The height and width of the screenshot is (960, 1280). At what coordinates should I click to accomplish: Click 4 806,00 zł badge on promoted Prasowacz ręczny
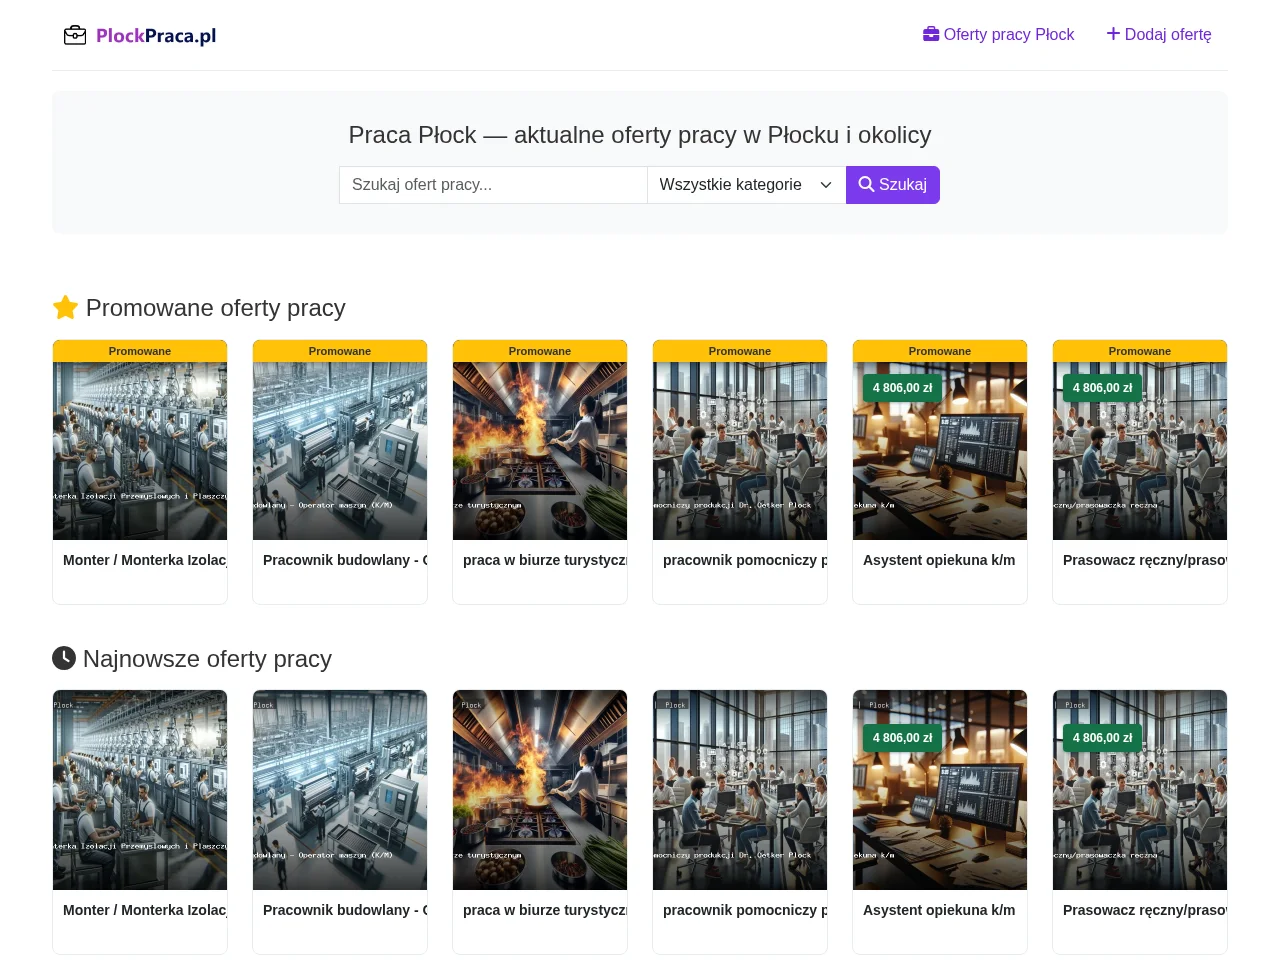[1102, 388]
